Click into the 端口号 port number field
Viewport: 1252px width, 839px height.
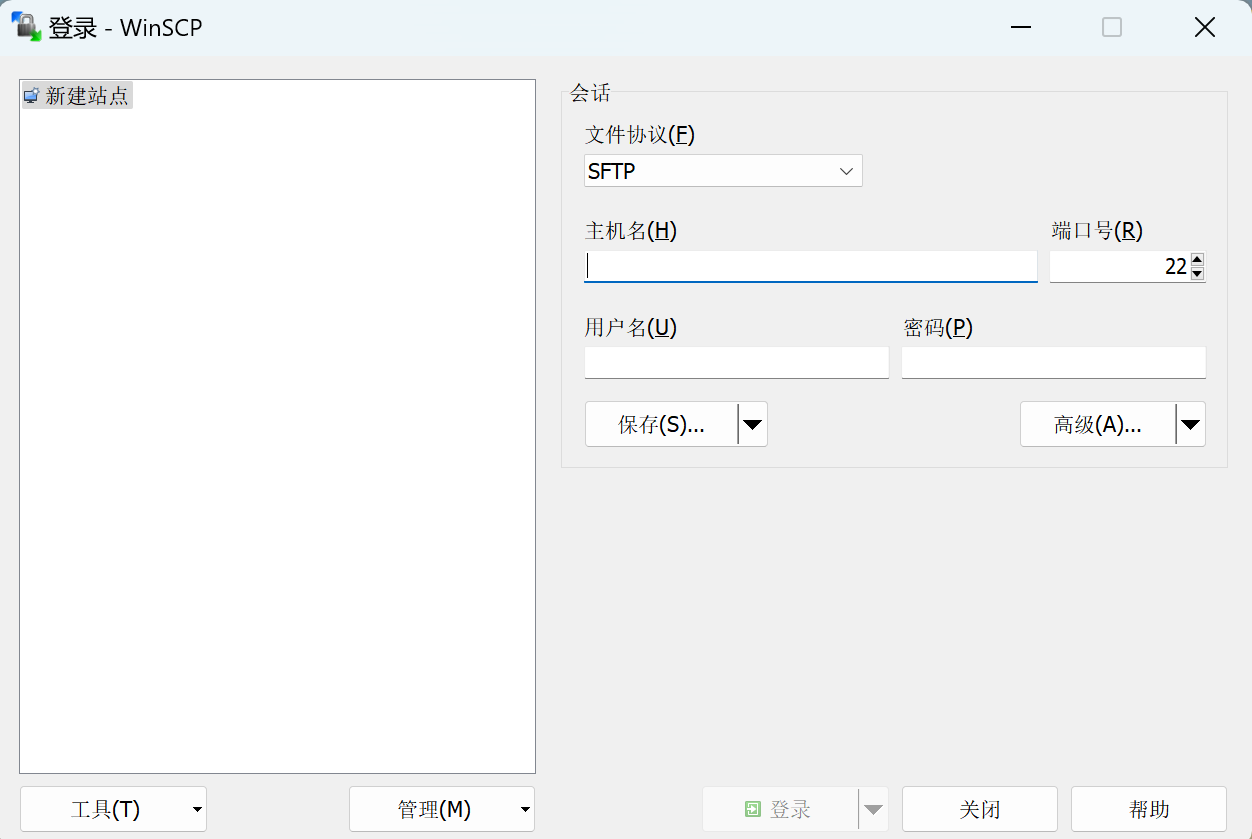(1119, 267)
